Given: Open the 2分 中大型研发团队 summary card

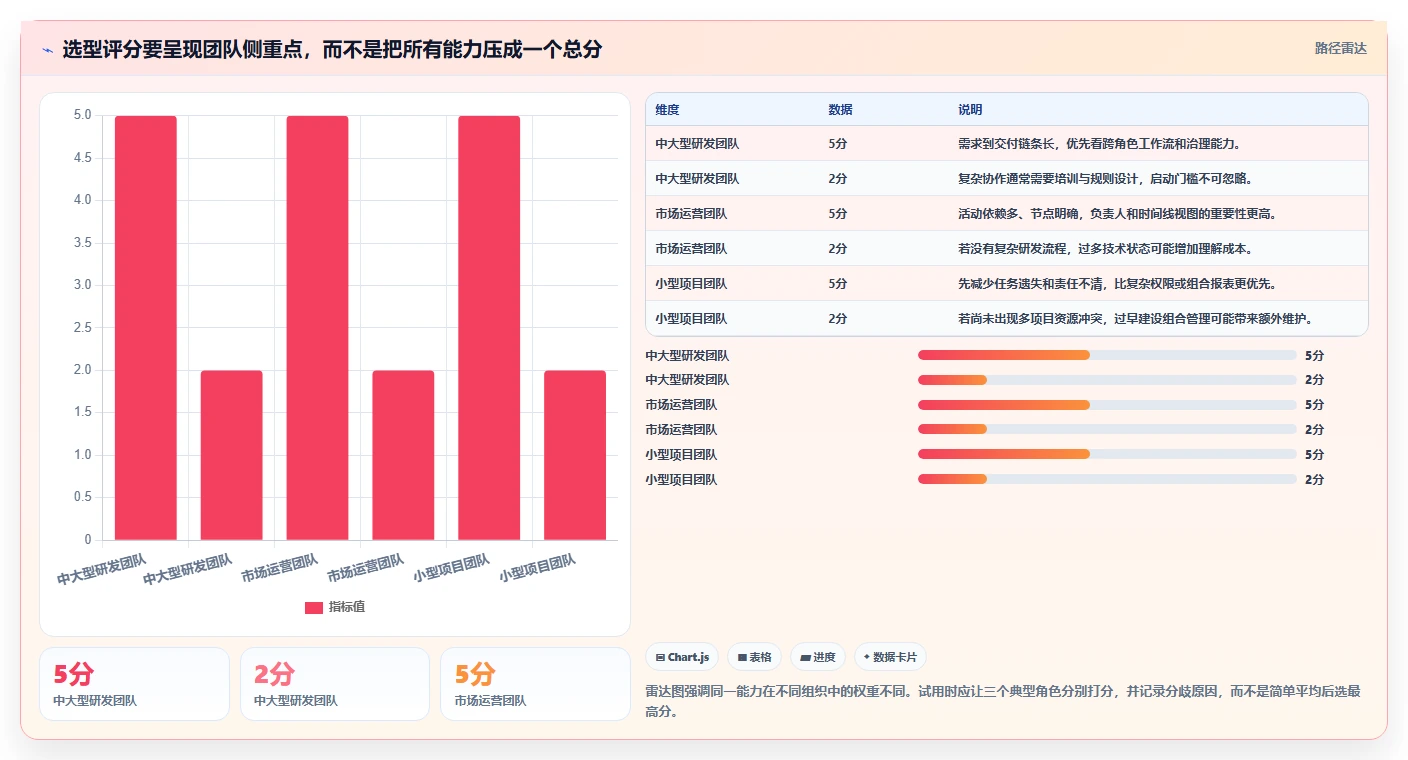Looking at the screenshot, I should pyautogui.click(x=335, y=684).
